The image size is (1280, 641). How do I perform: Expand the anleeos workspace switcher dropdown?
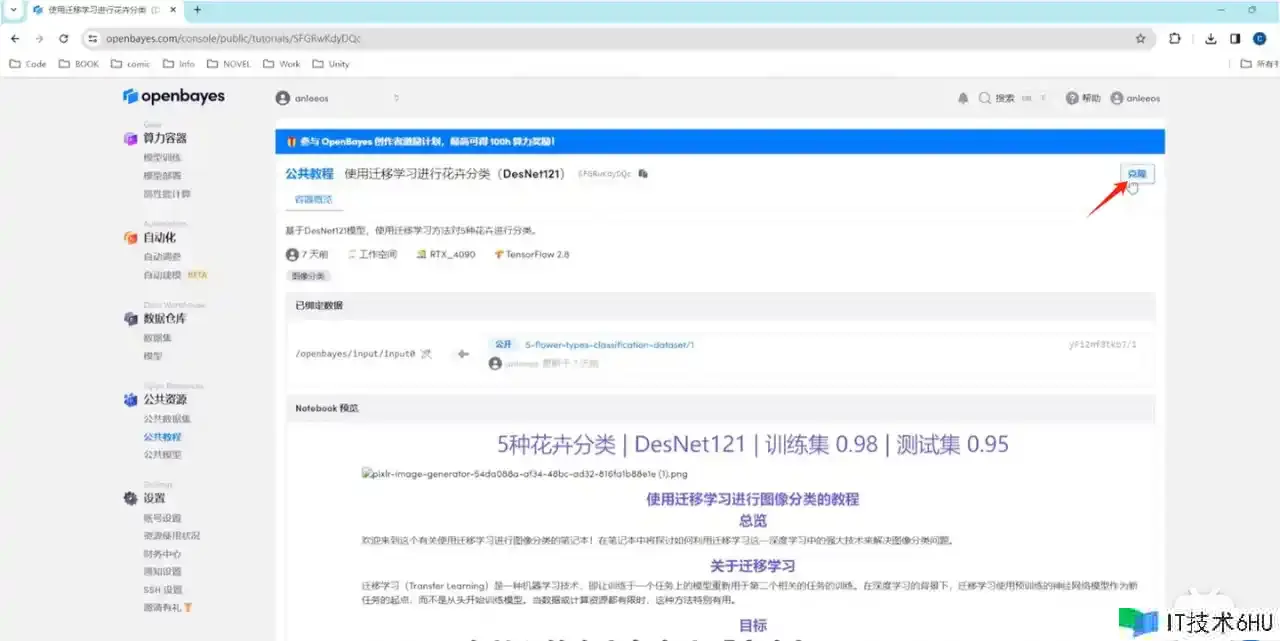pyautogui.click(x=396, y=98)
